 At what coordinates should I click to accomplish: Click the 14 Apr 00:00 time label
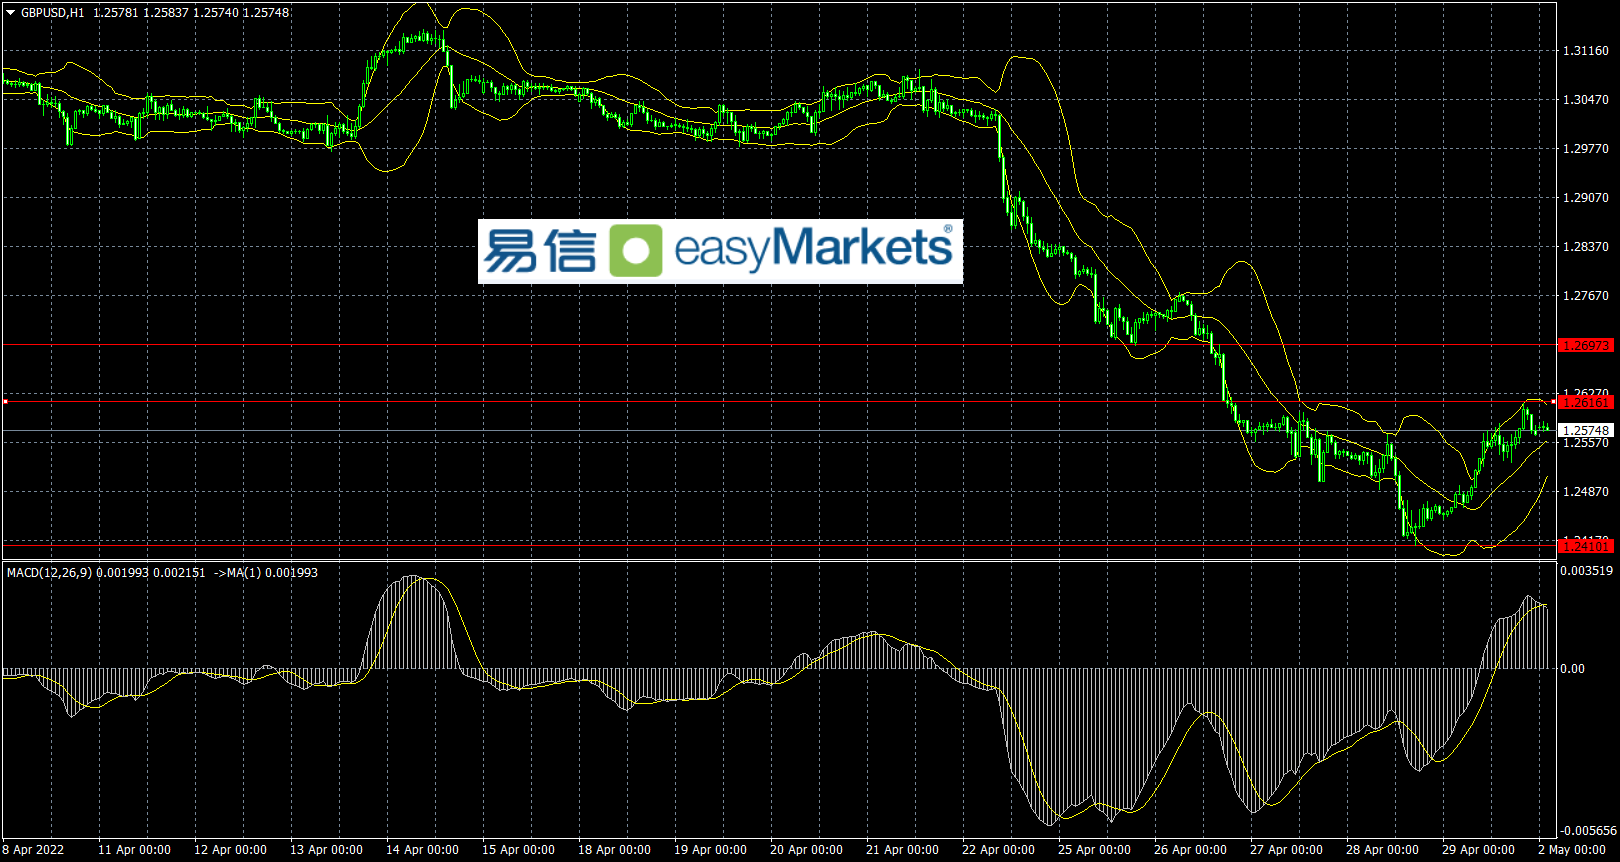[x=422, y=850]
